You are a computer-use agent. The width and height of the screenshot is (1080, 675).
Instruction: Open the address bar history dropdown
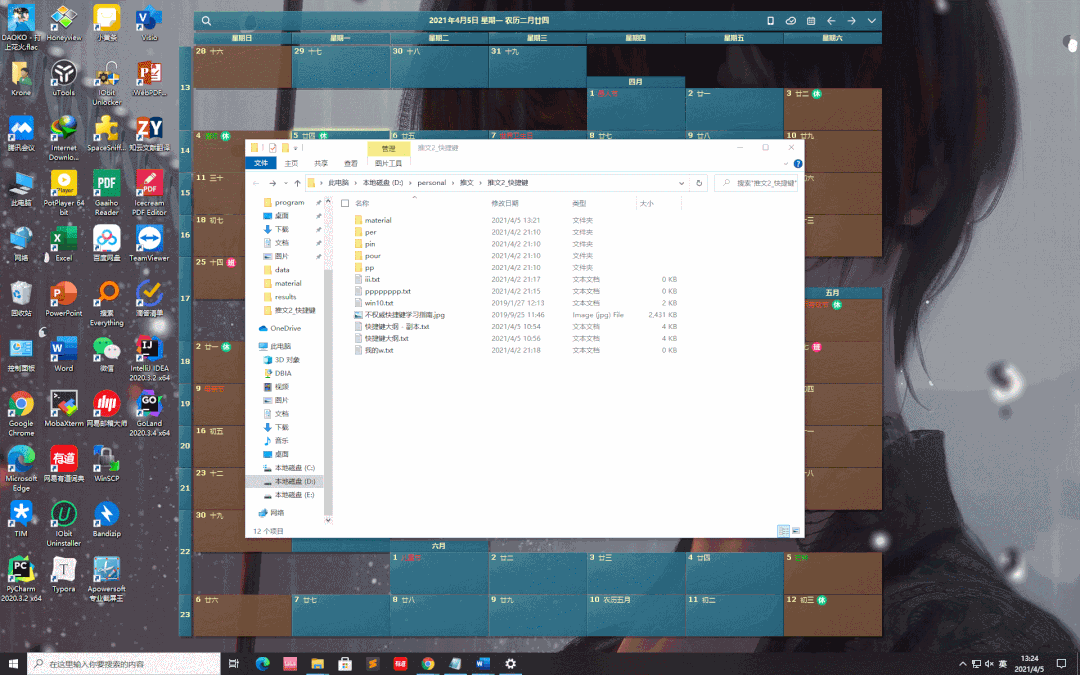pos(682,183)
